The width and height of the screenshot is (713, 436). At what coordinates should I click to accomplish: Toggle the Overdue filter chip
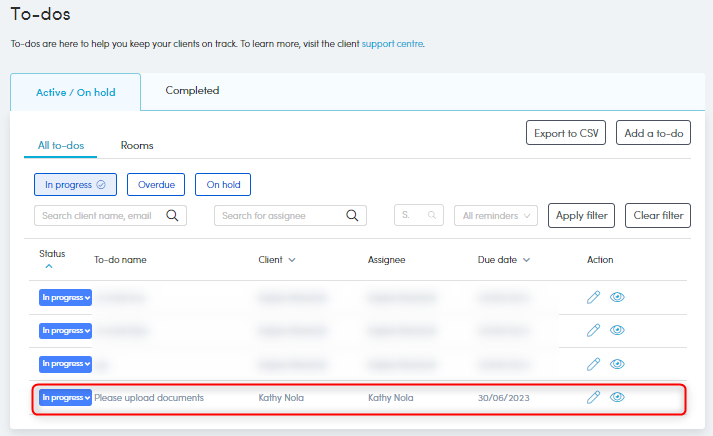tap(156, 184)
